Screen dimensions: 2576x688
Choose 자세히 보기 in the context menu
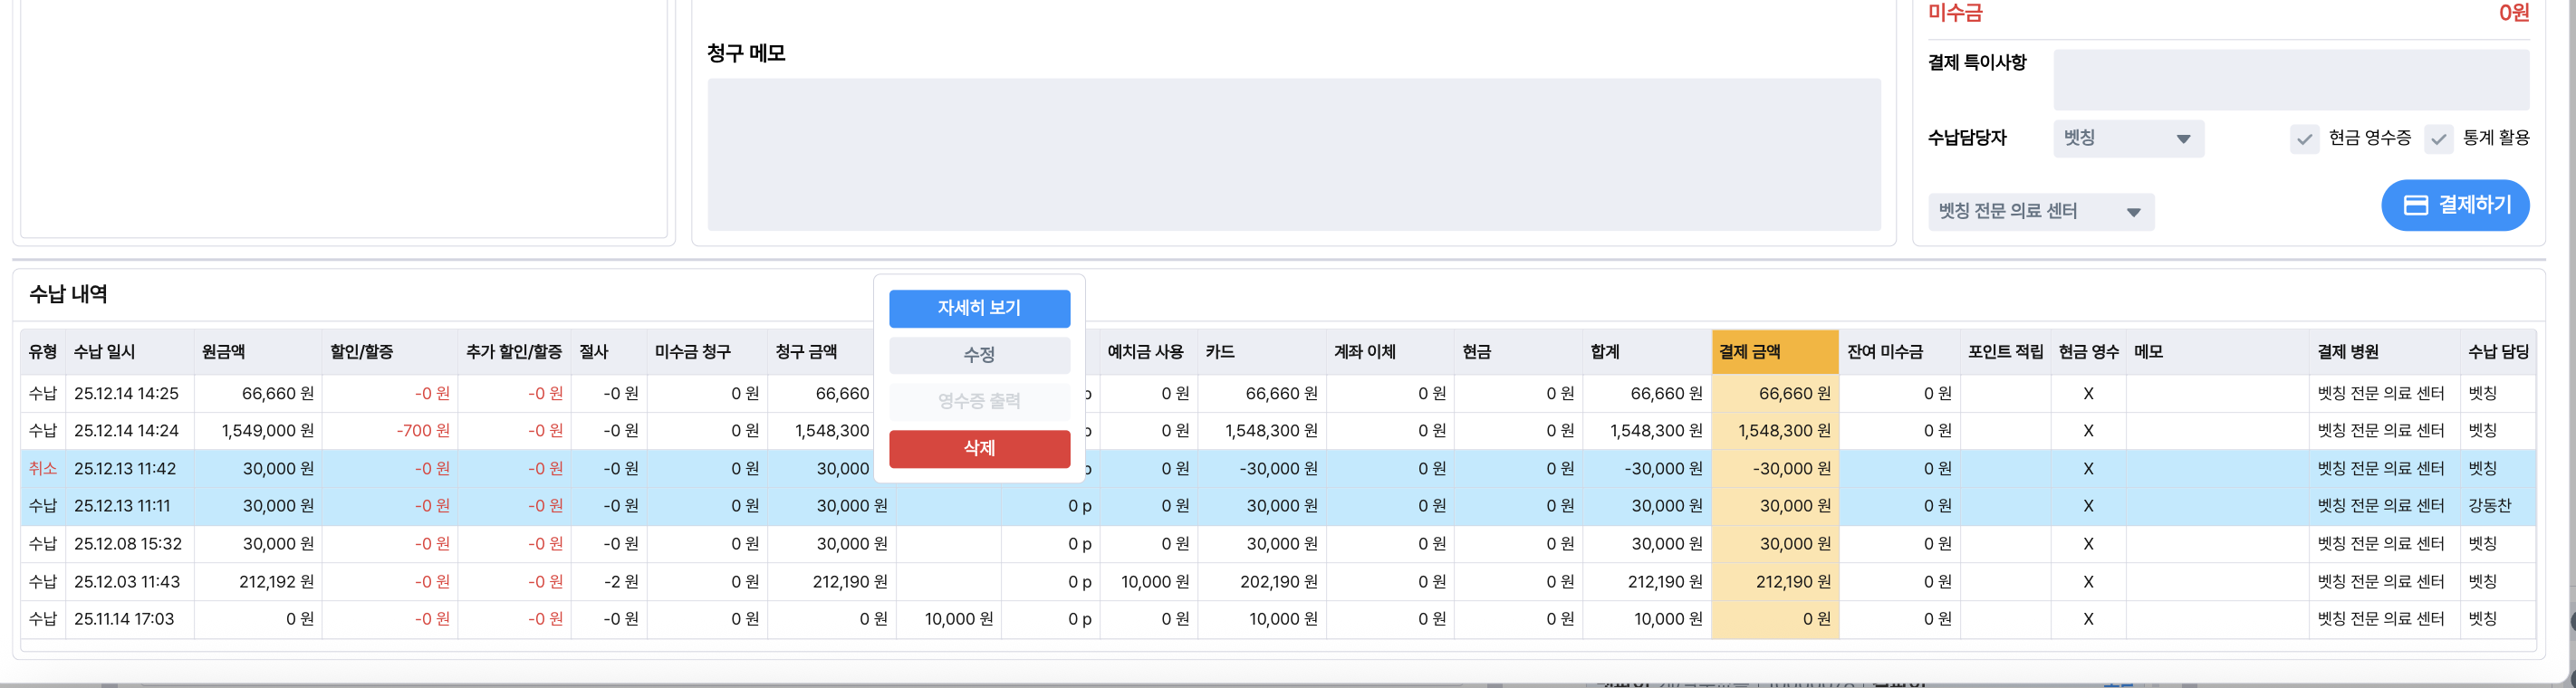(x=979, y=308)
